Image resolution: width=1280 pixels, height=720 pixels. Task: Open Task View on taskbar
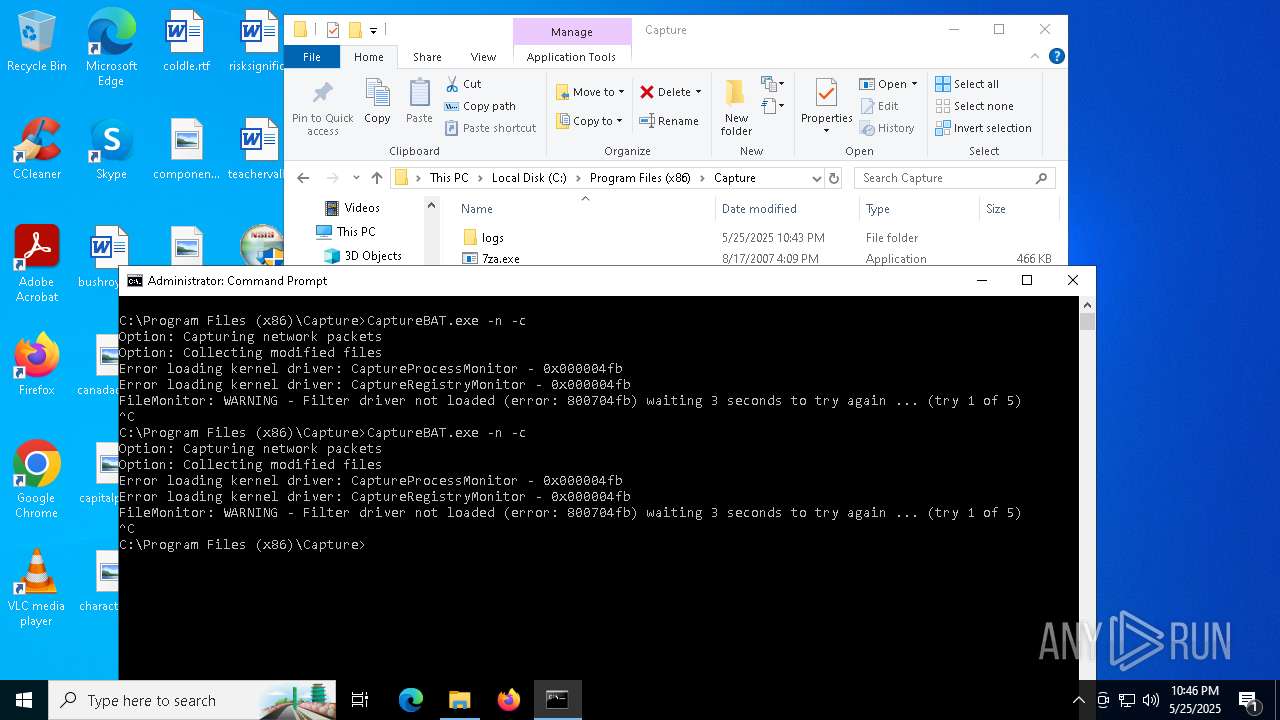(x=360, y=700)
